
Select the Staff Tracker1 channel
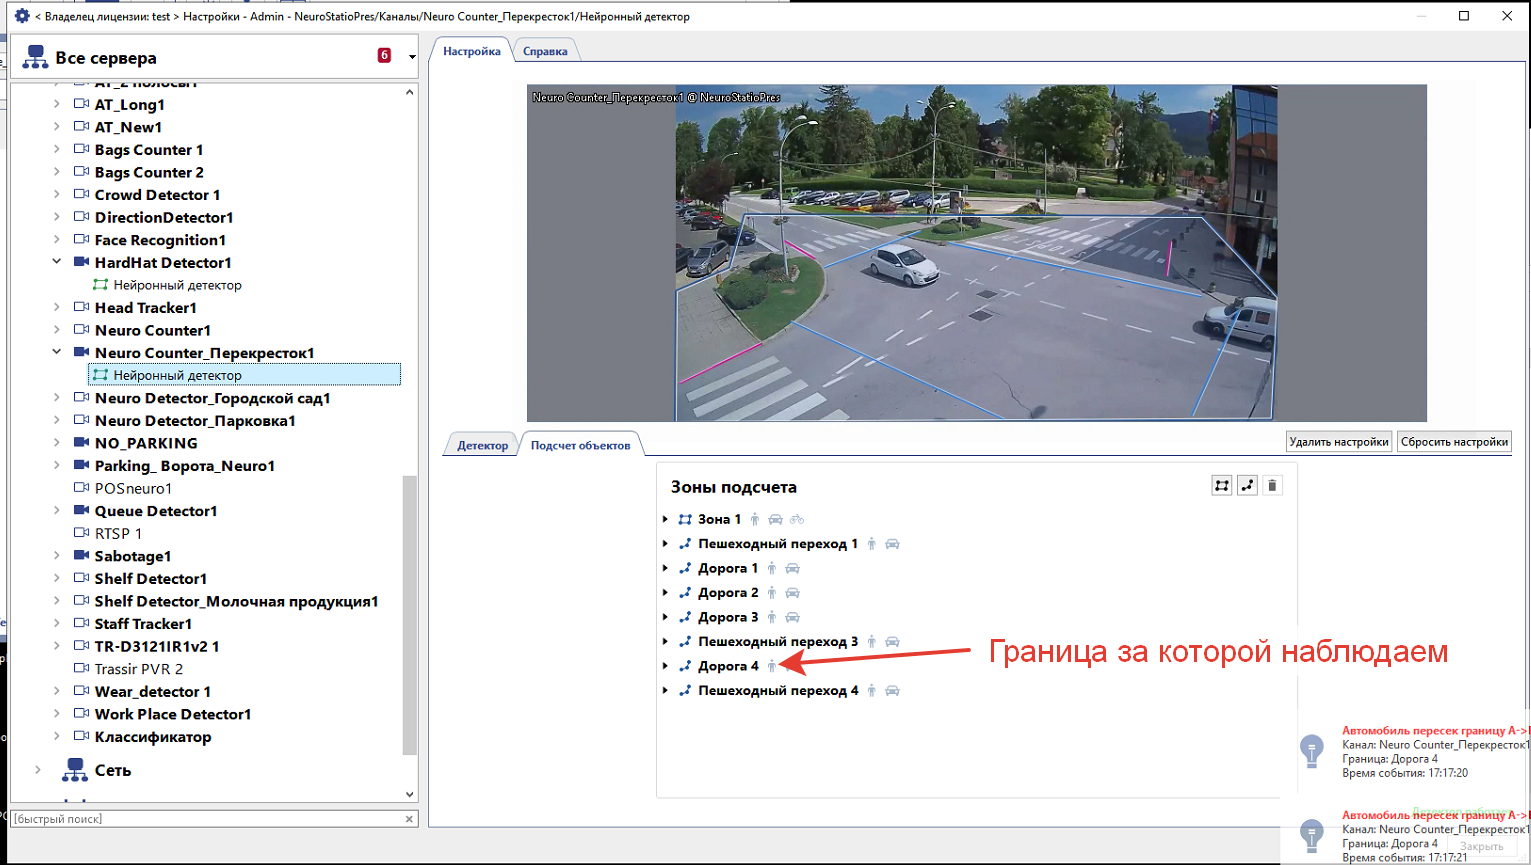[143, 624]
